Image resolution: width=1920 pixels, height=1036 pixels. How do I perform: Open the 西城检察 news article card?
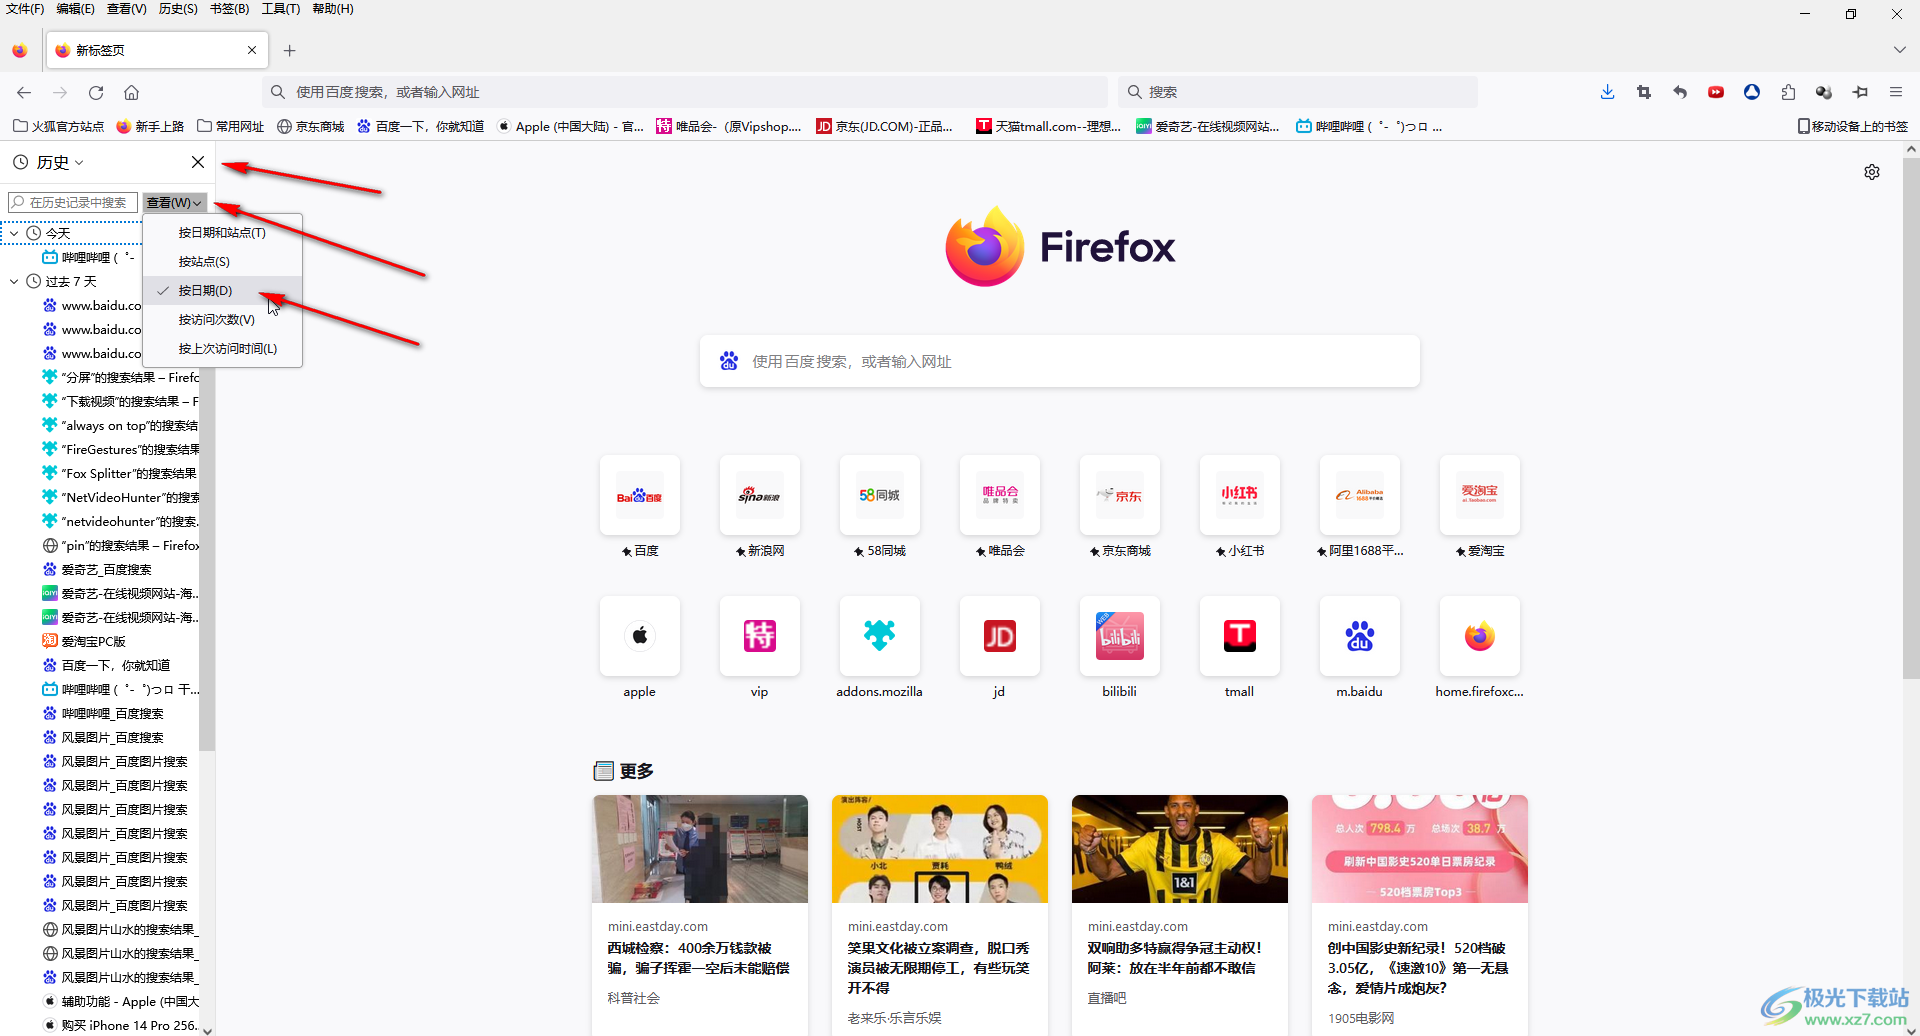tap(700, 915)
